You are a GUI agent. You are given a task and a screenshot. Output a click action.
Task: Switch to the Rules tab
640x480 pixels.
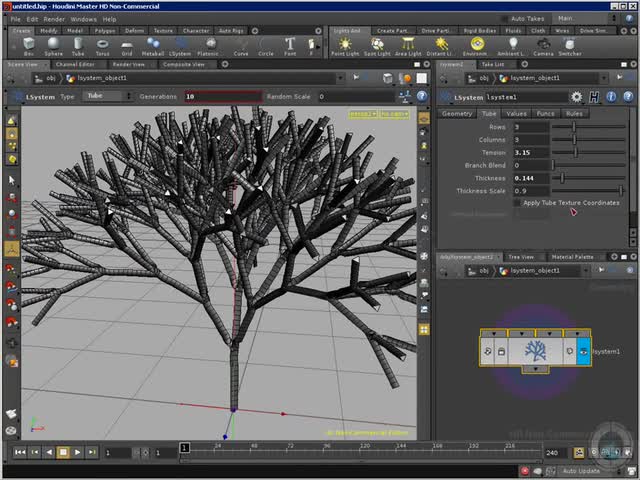coord(574,114)
